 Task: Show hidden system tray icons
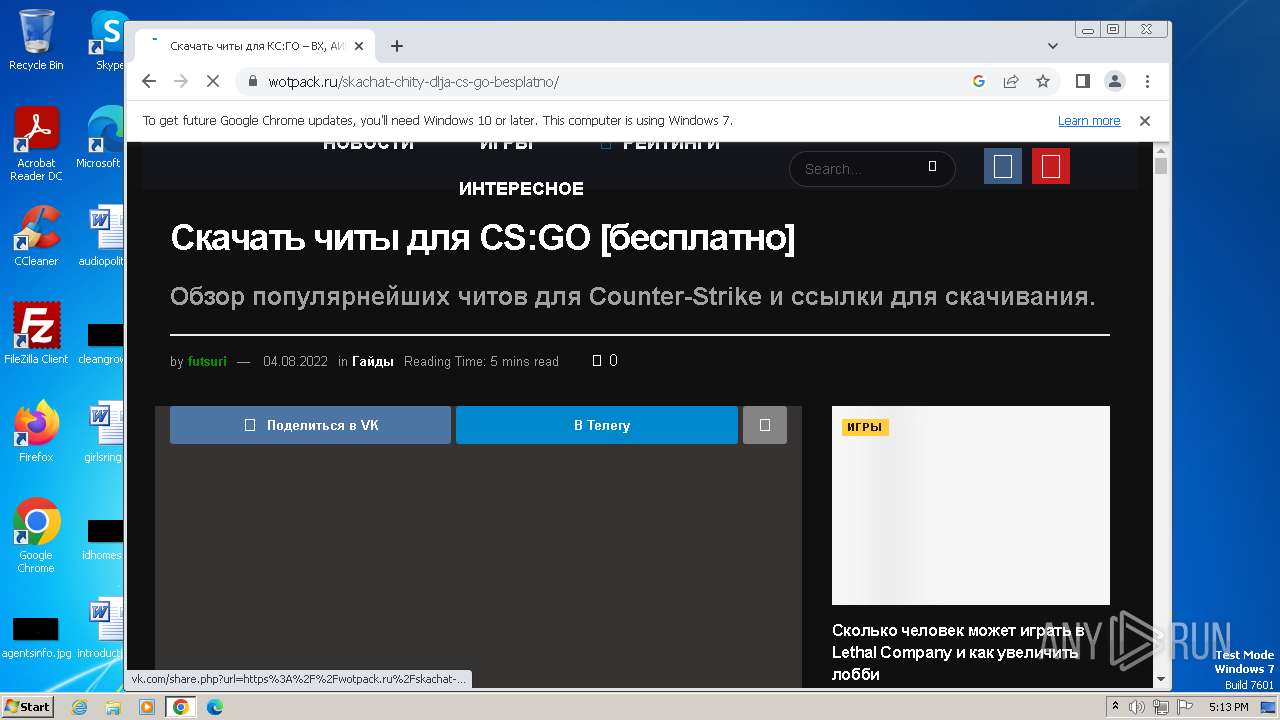1116,707
